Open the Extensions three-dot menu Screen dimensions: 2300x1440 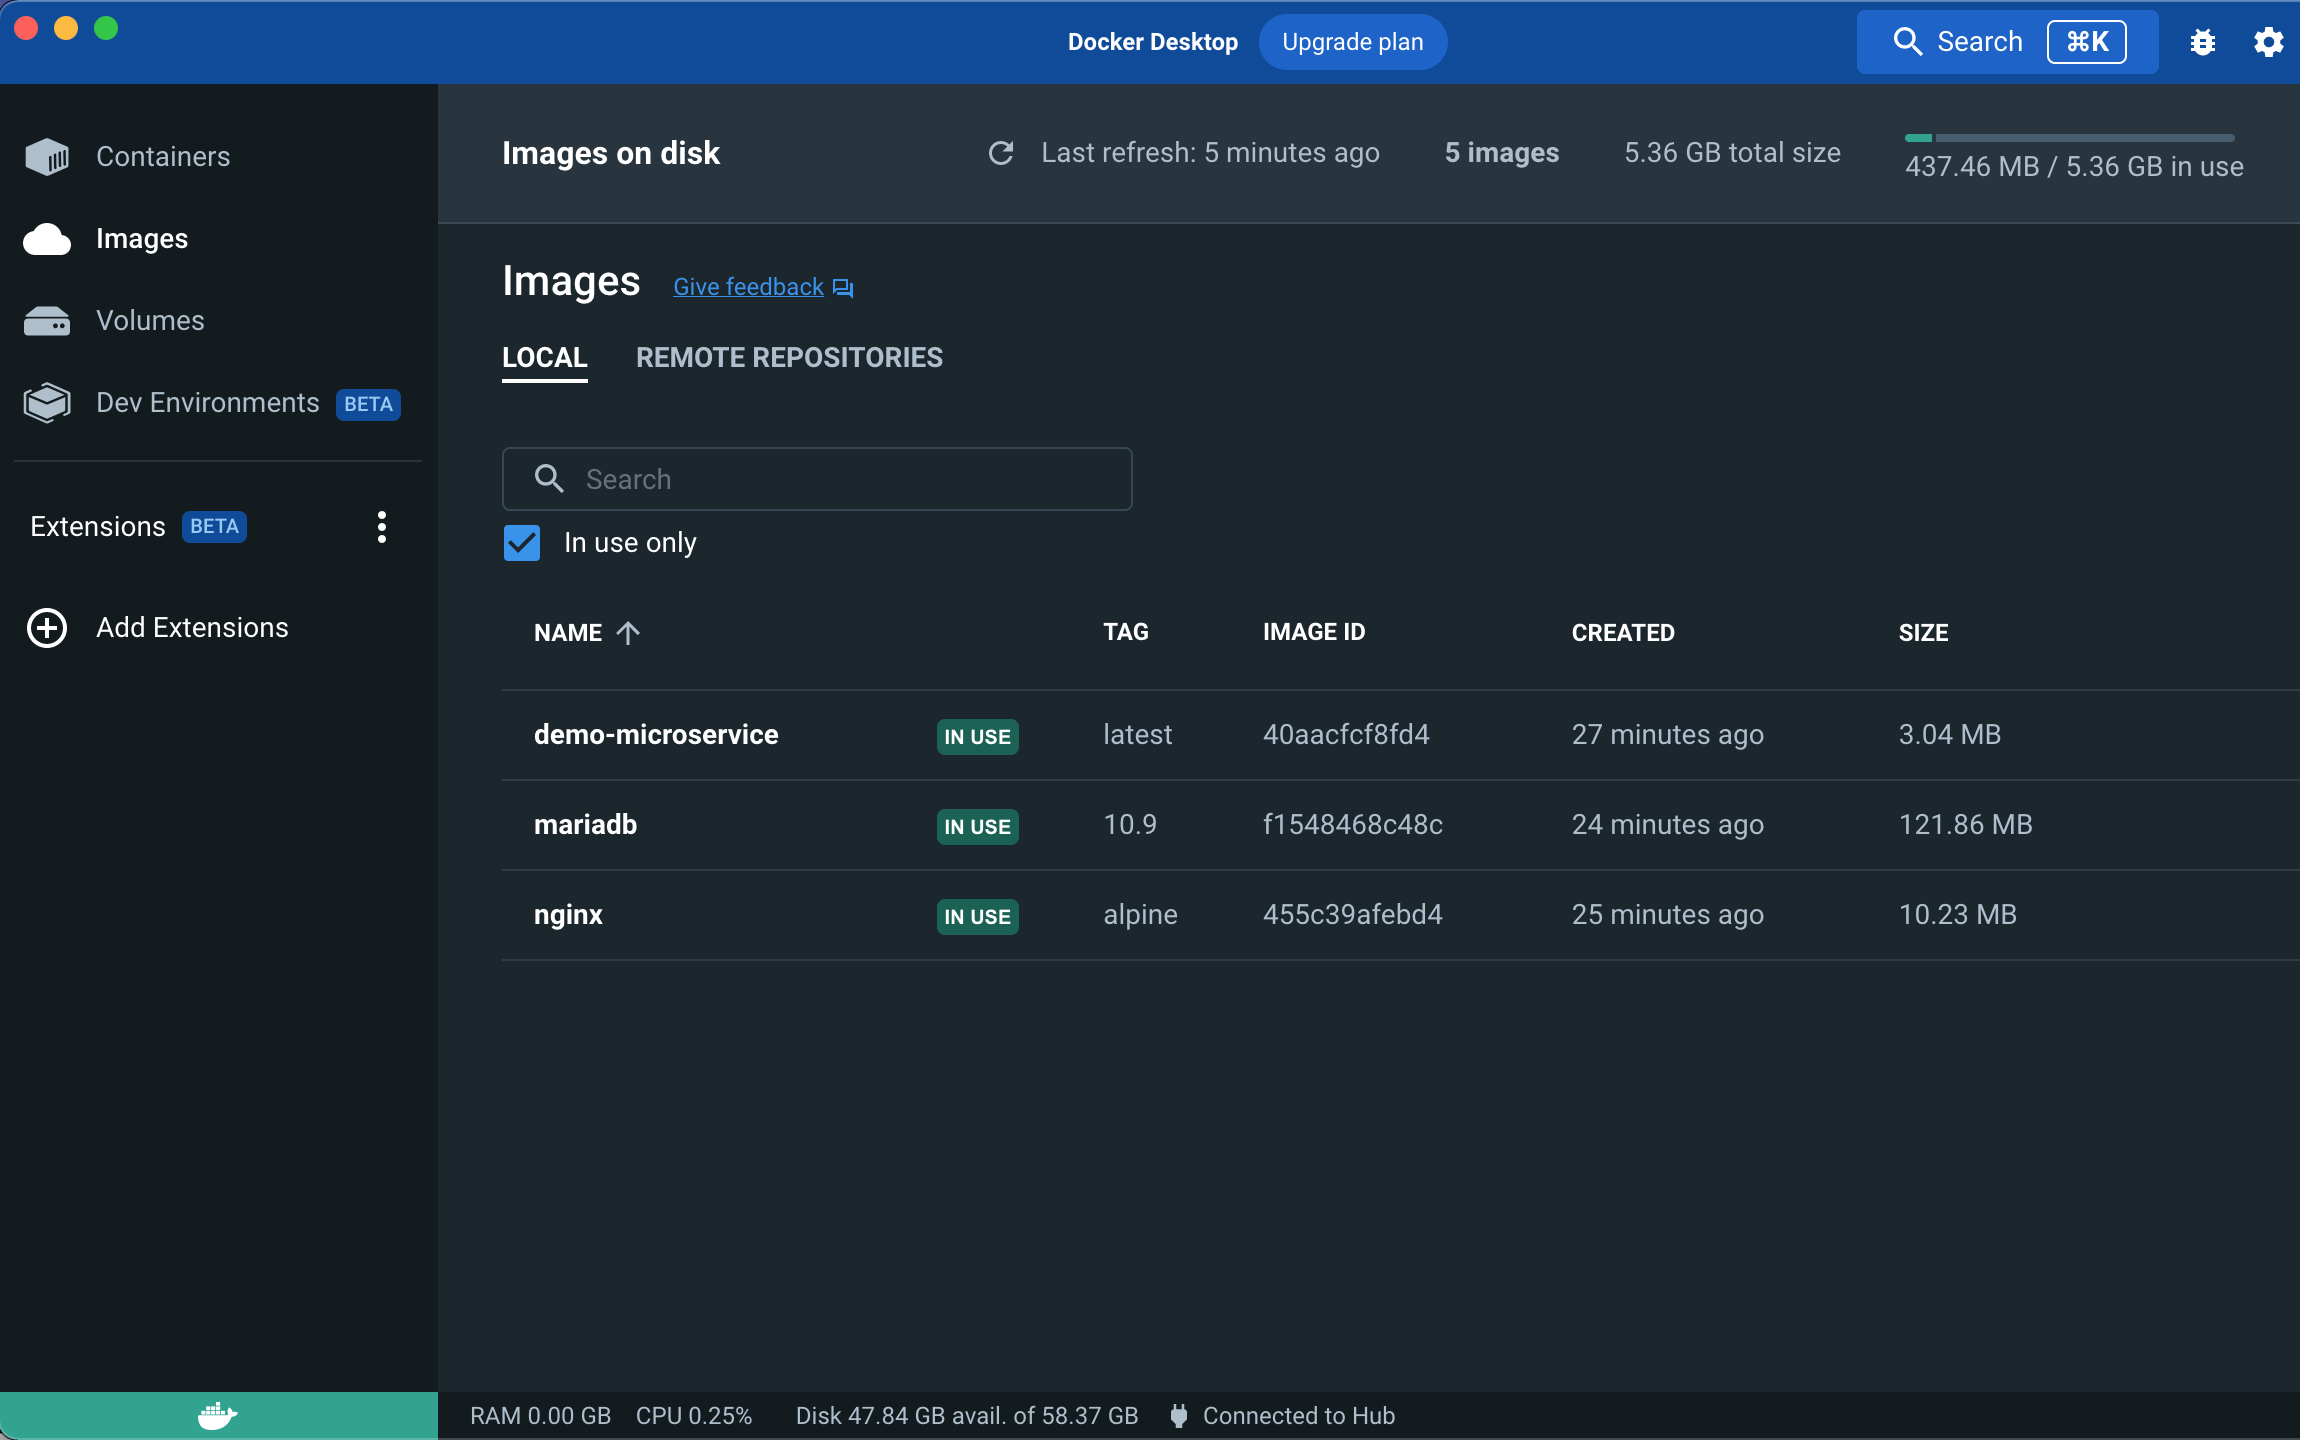pos(381,527)
